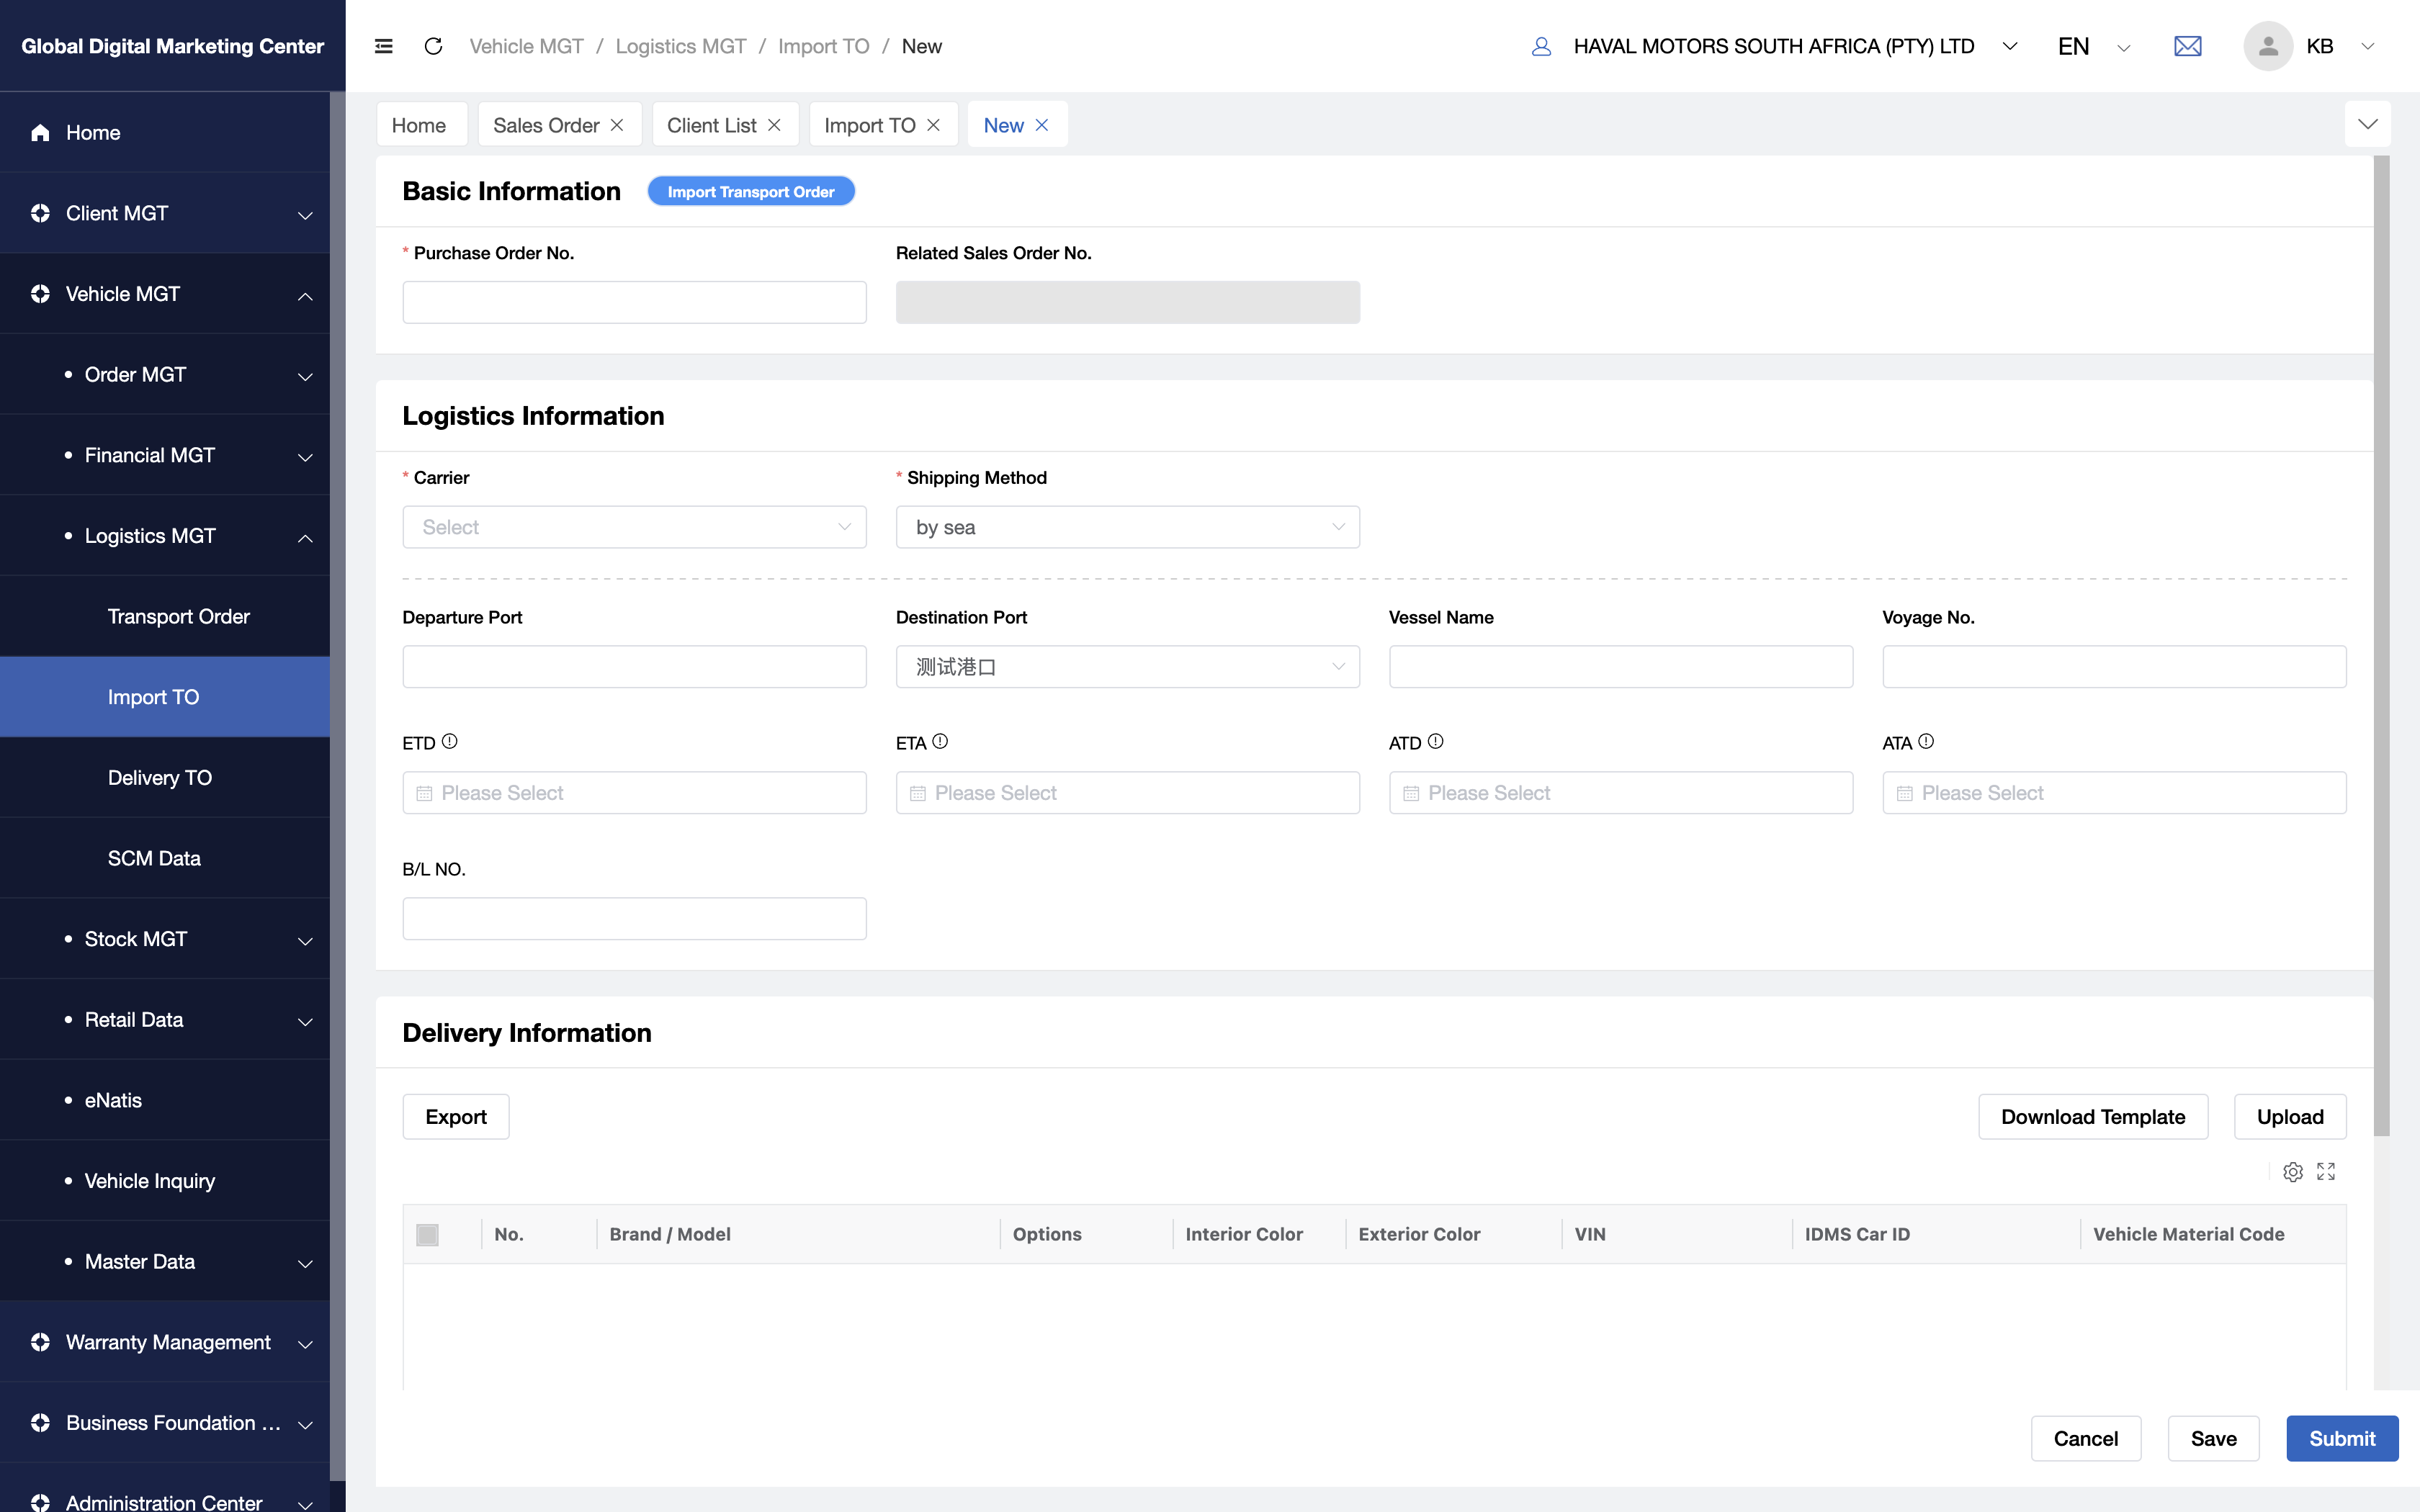Click the ETA info icon
Image resolution: width=2420 pixels, height=1512 pixels.
click(940, 741)
